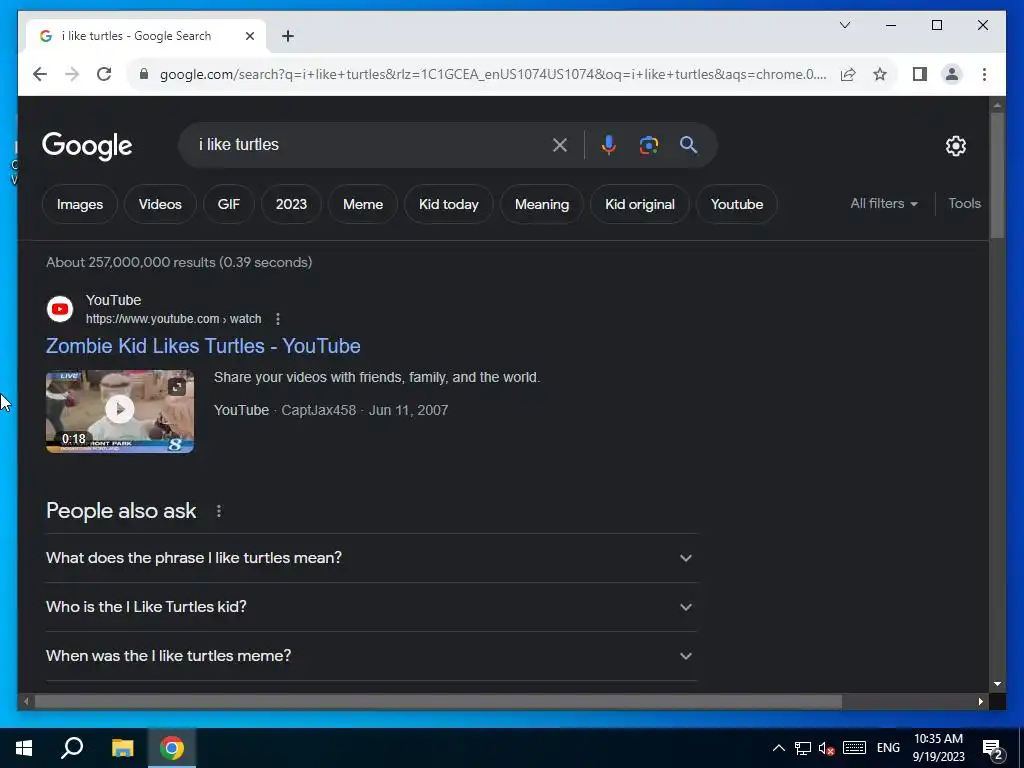The image size is (1024, 768).
Task: Open File Explorer from taskbar
Action: 122,748
